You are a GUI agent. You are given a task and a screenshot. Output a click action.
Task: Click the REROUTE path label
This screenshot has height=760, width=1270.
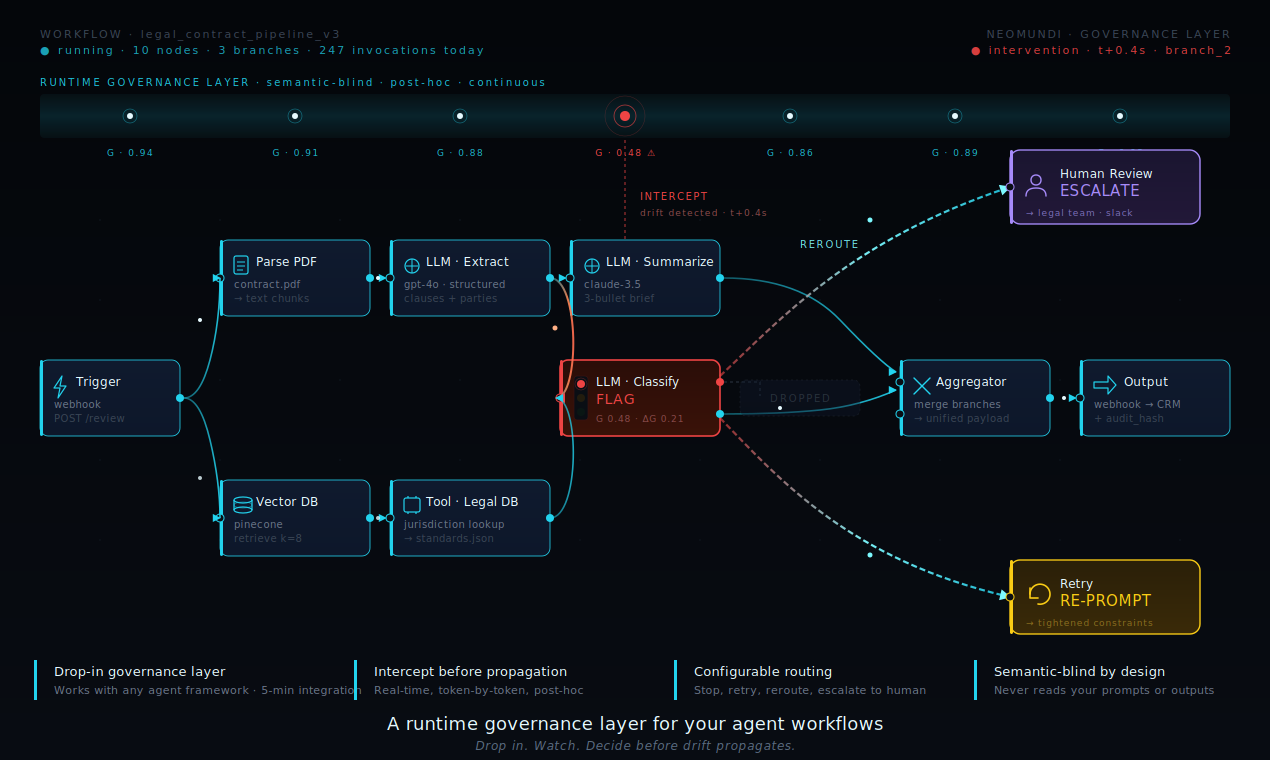coord(829,244)
